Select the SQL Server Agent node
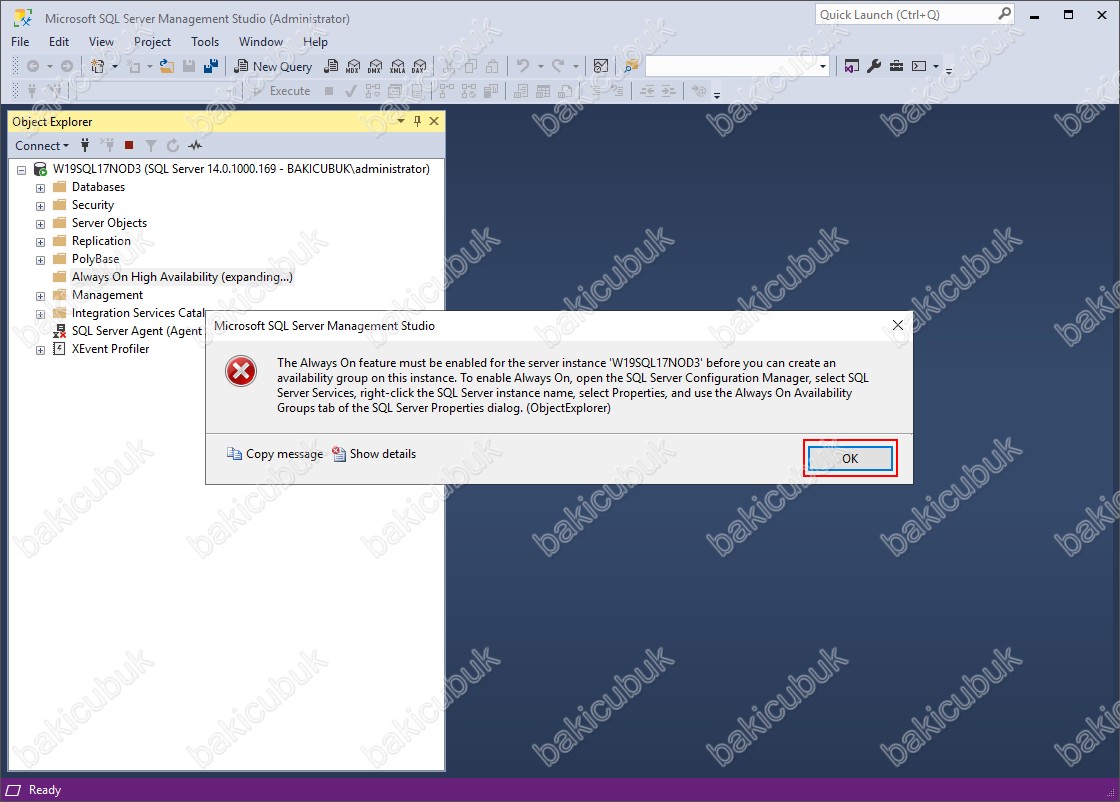 coord(136,331)
